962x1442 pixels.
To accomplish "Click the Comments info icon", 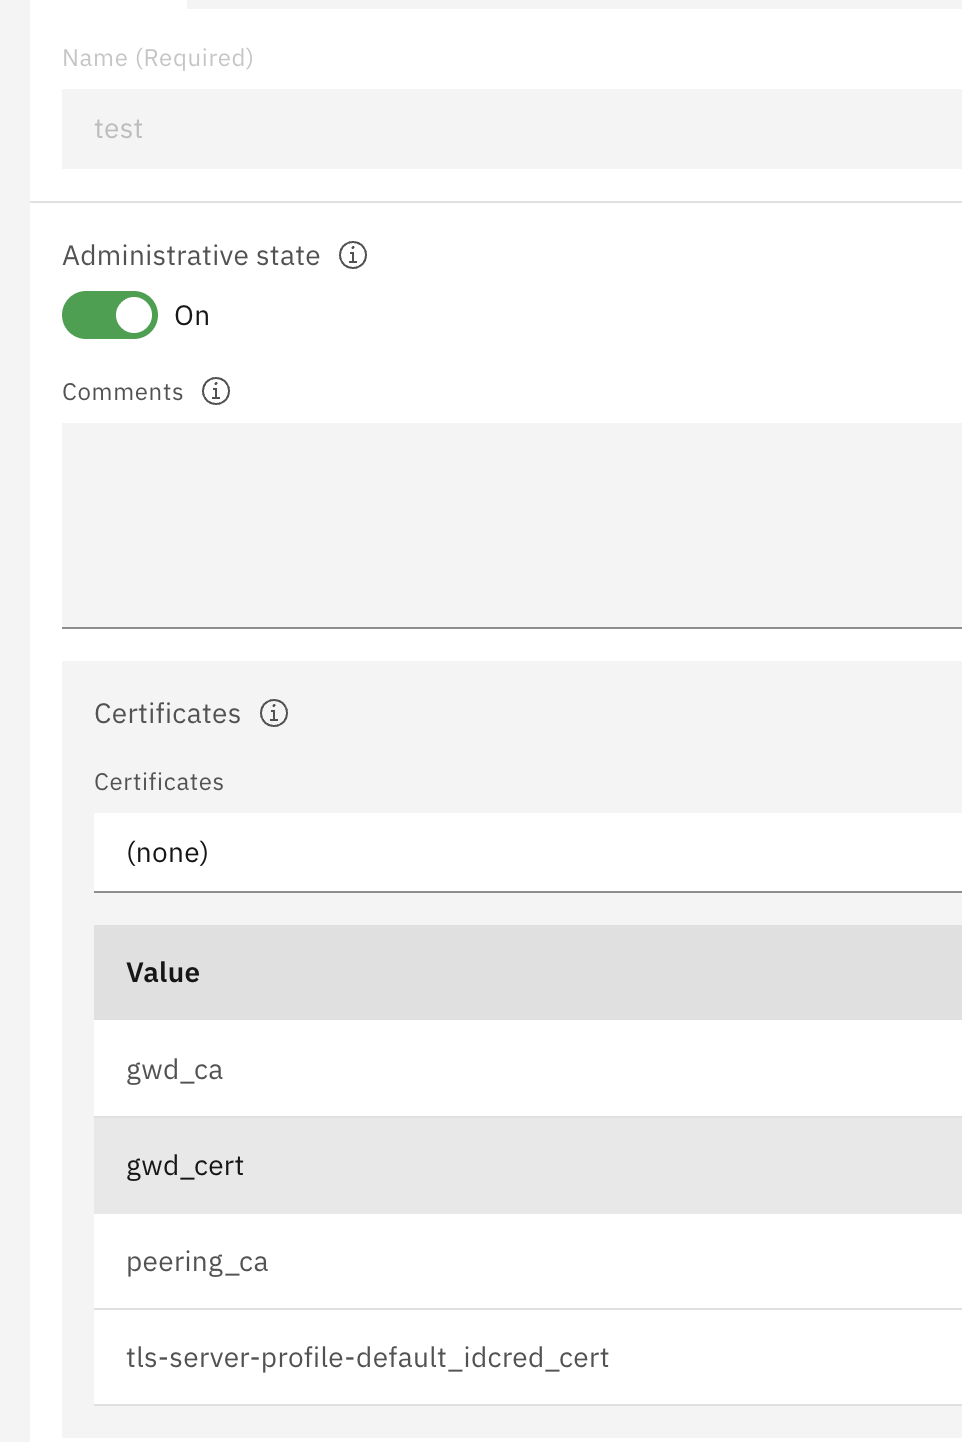I will click(215, 391).
